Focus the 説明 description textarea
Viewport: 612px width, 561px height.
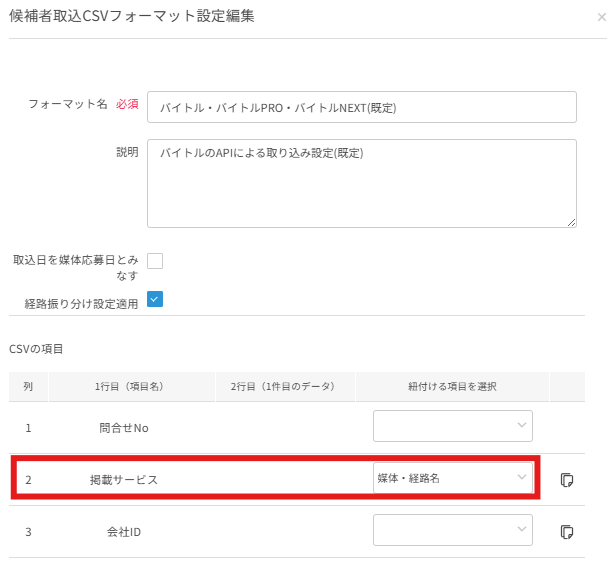tap(361, 182)
